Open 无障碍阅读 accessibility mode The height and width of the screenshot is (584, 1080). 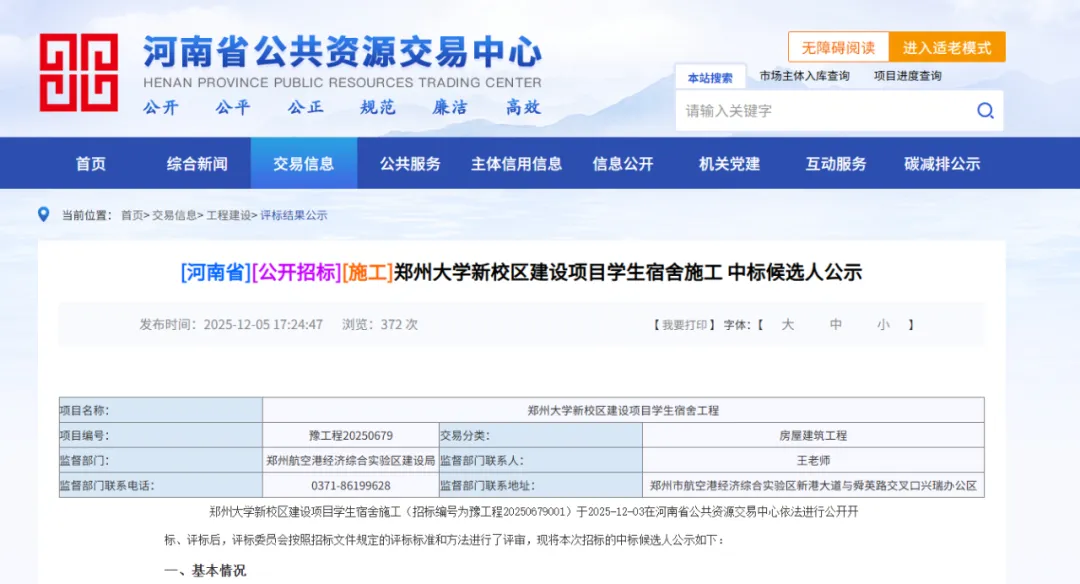click(838, 48)
